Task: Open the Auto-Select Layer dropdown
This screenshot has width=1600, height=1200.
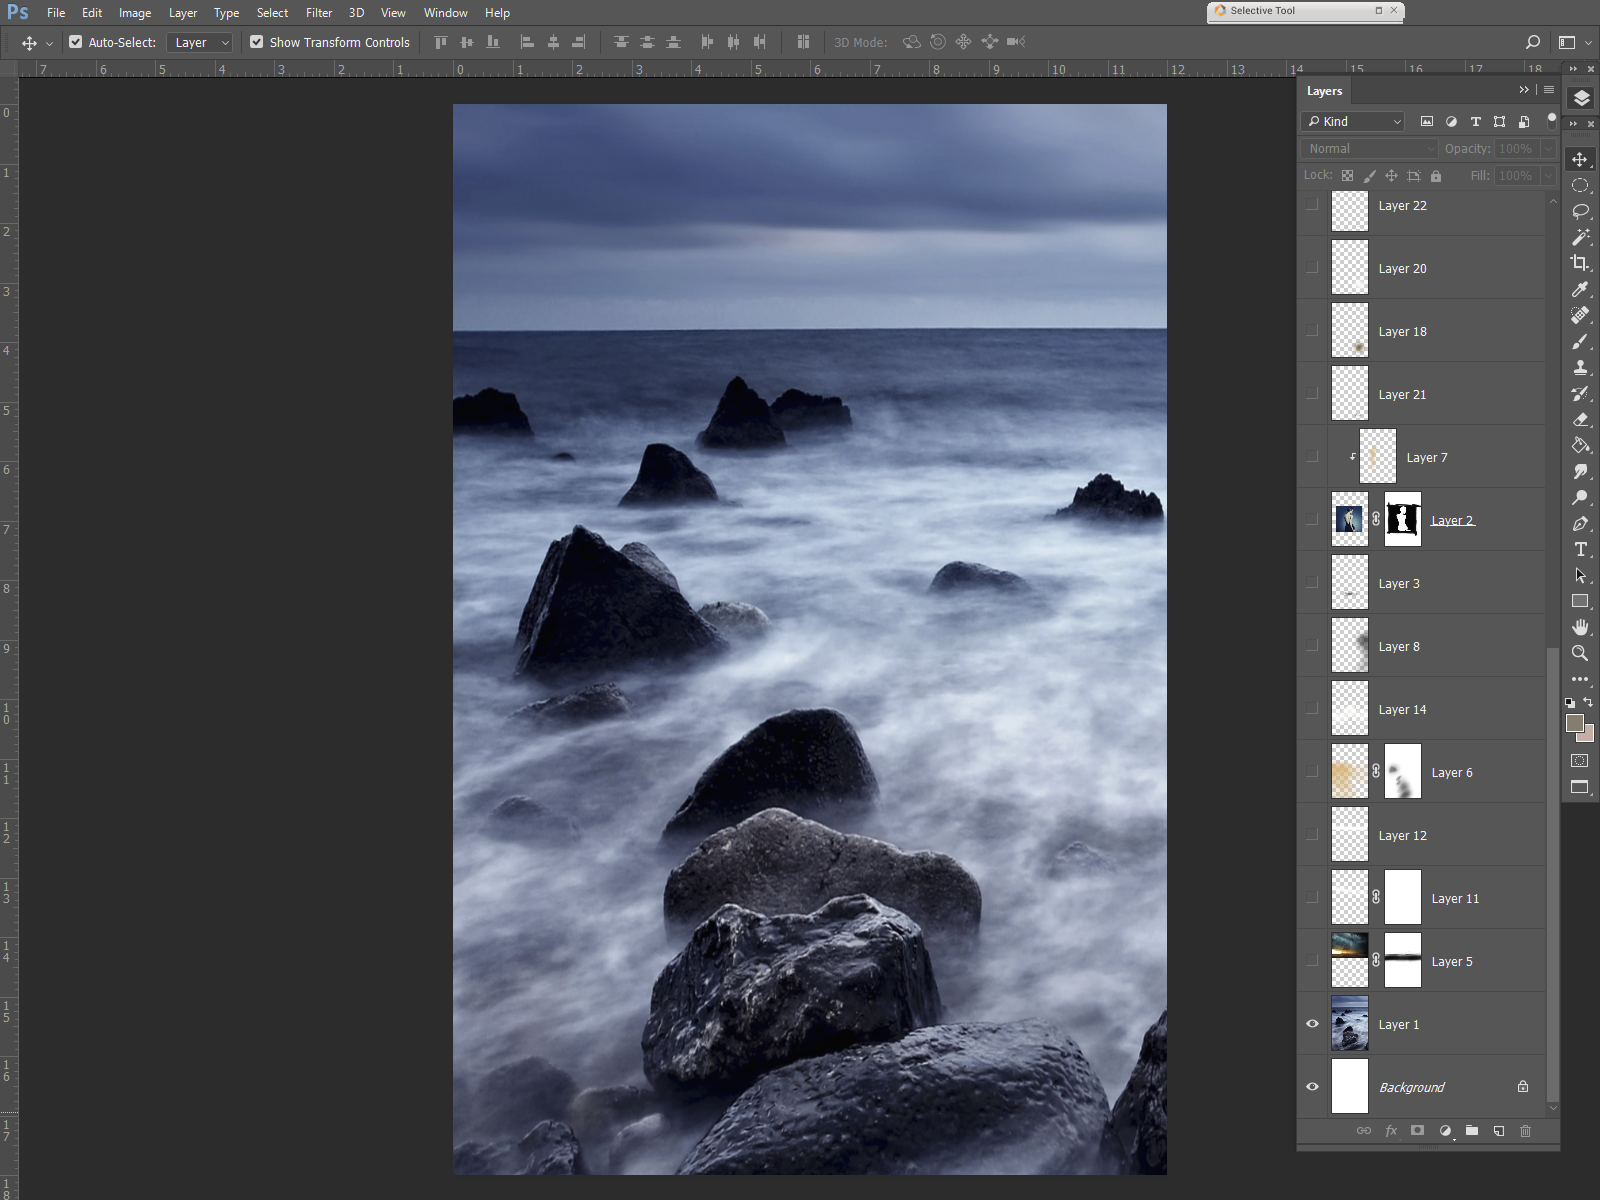Action: pyautogui.click(x=200, y=42)
